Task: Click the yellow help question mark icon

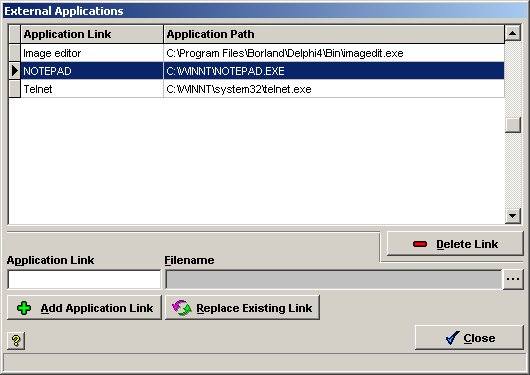Action: coord(16,340)
